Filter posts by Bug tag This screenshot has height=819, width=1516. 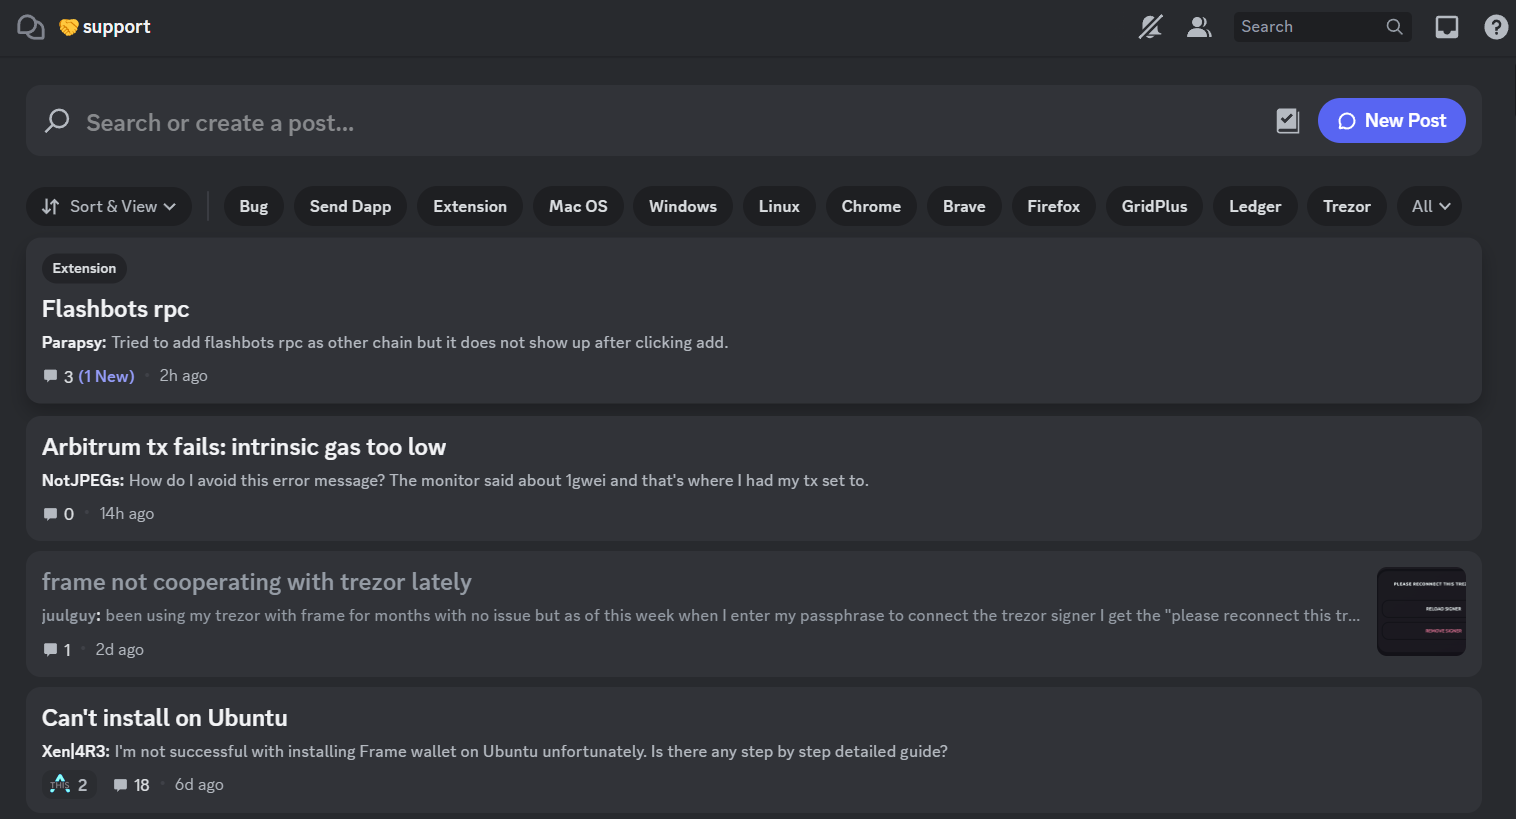point(254,206)
